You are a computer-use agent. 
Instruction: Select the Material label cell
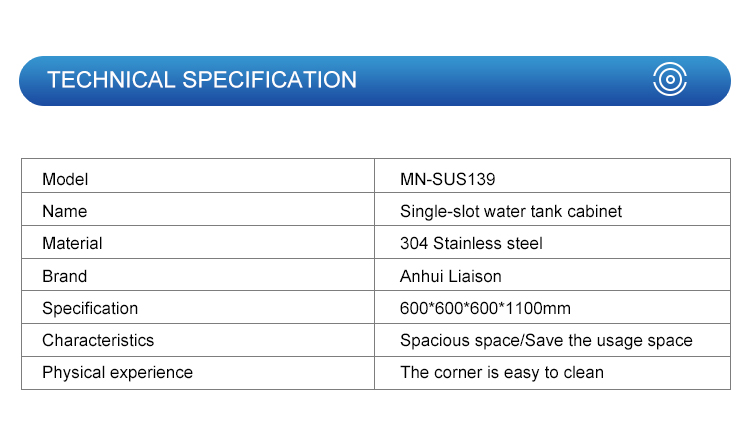coord(198,242)
